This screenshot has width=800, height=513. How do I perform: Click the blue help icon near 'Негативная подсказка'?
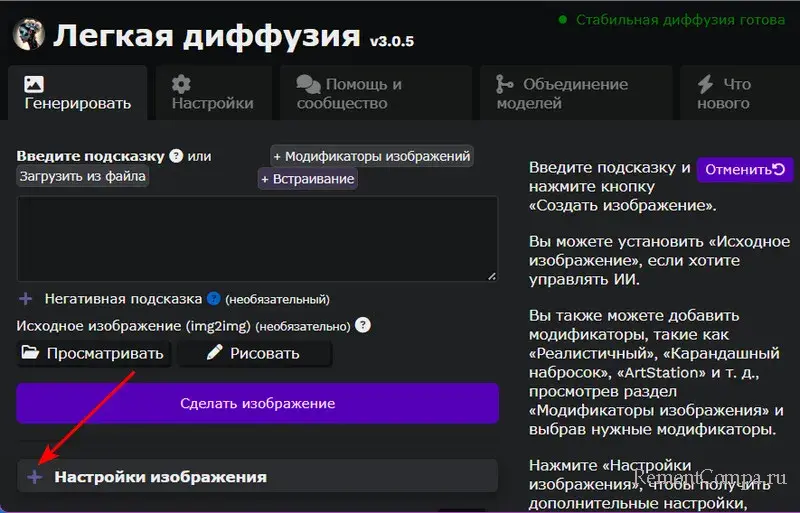213,298
